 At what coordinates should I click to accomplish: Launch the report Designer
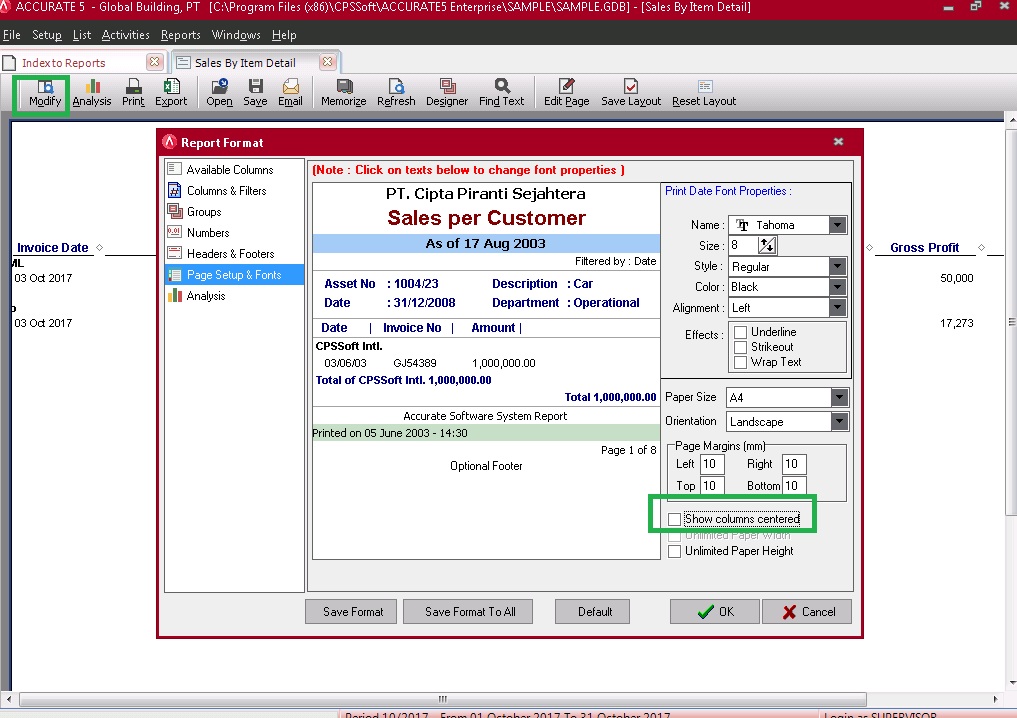coord(447,93)
